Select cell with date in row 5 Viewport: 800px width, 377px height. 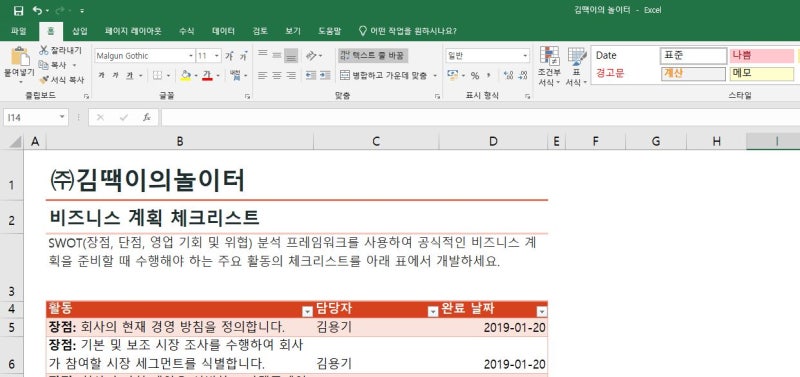coord(493,327)
